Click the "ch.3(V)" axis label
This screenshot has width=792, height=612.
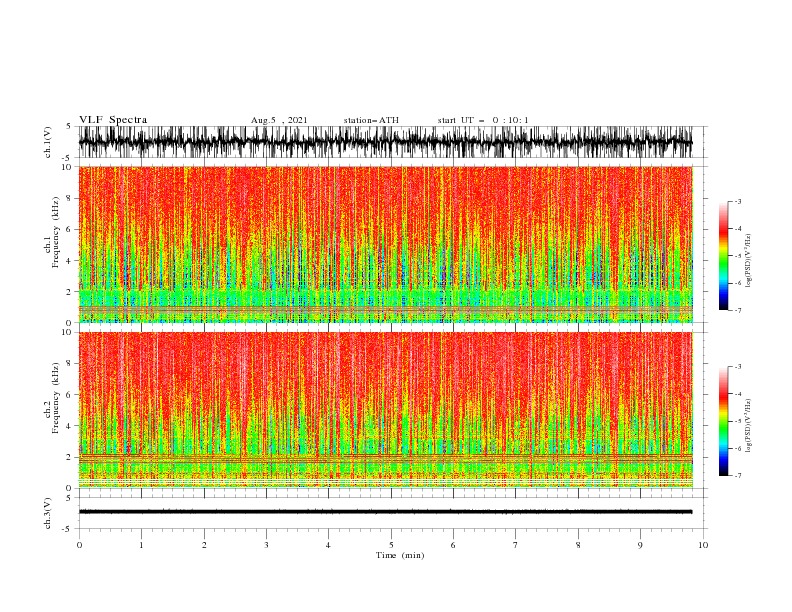48,514
